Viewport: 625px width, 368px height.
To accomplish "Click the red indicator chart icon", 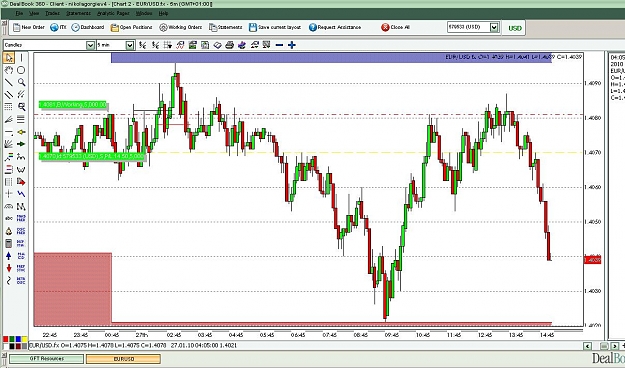I will tap(180, 45).
